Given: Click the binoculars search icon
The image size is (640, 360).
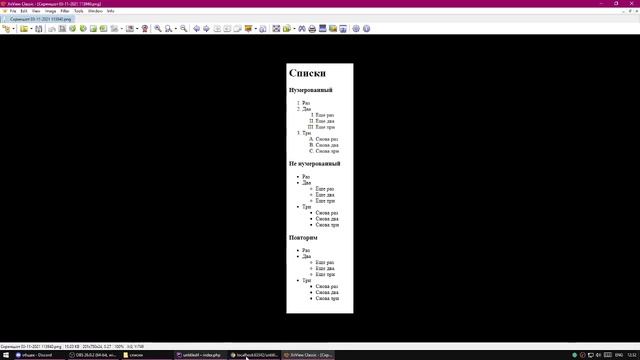Looking at the screenshot, I should click(302, 29).
